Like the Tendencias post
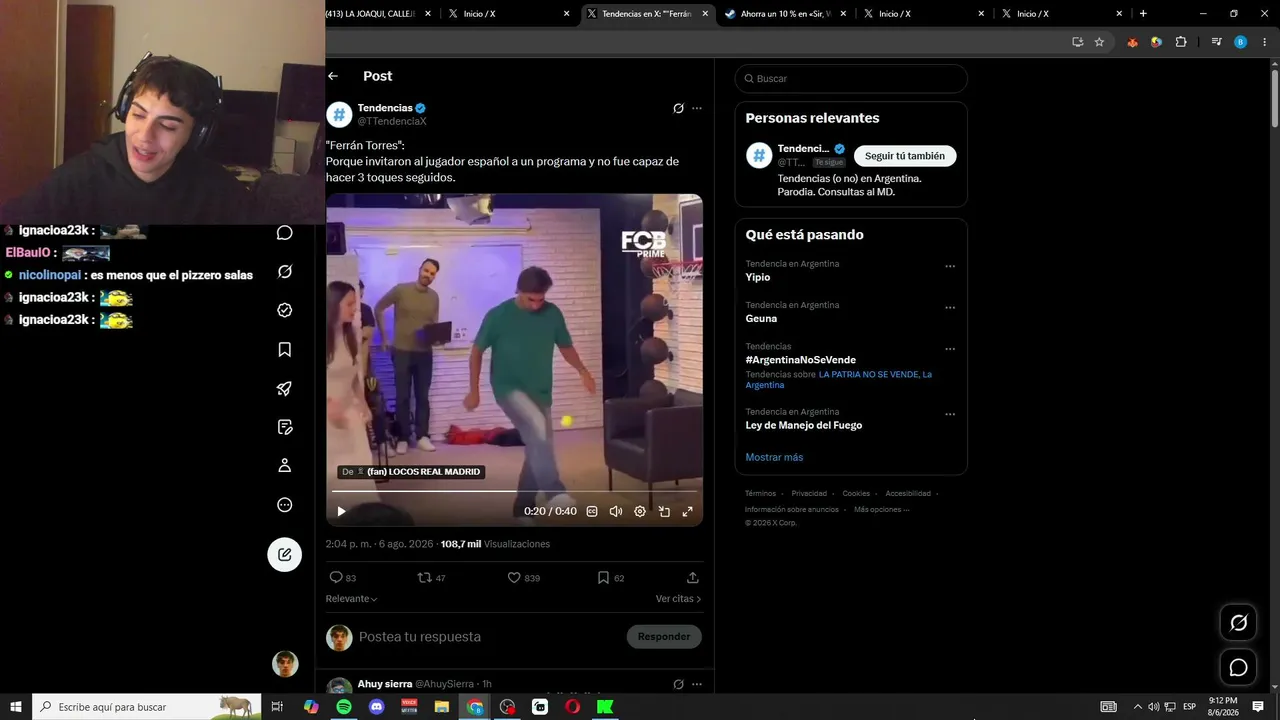This screenshot has width=1280, height=720. point(514,577)
